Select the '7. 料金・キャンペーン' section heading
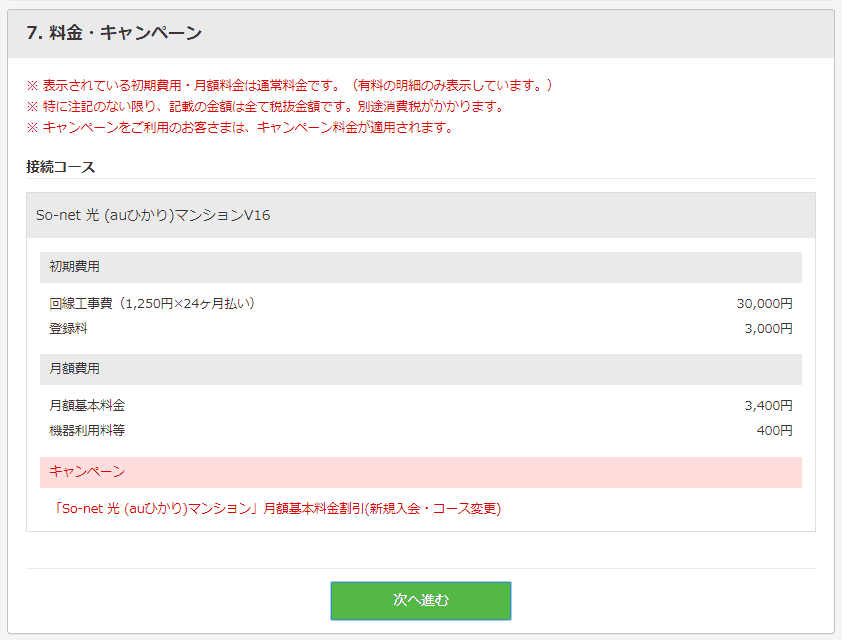The width and height of the screenshot is (842, 640). 114,33
